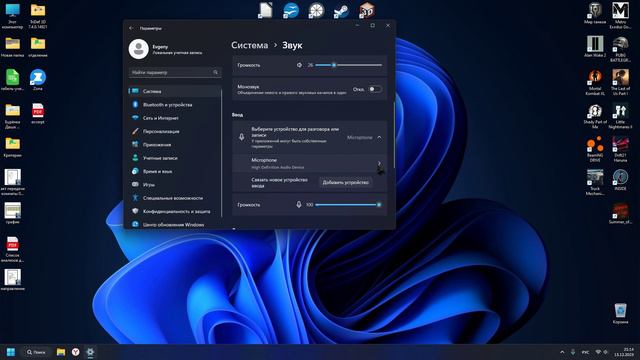
Task: Set microphone input volume slider
Action: click(x=349, y=204)
